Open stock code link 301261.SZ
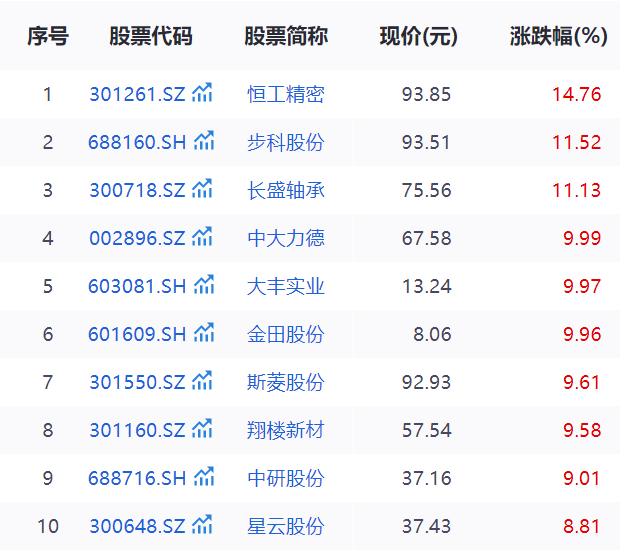The width and height of the screenshot is (620, 558). [x=137, y=95]
